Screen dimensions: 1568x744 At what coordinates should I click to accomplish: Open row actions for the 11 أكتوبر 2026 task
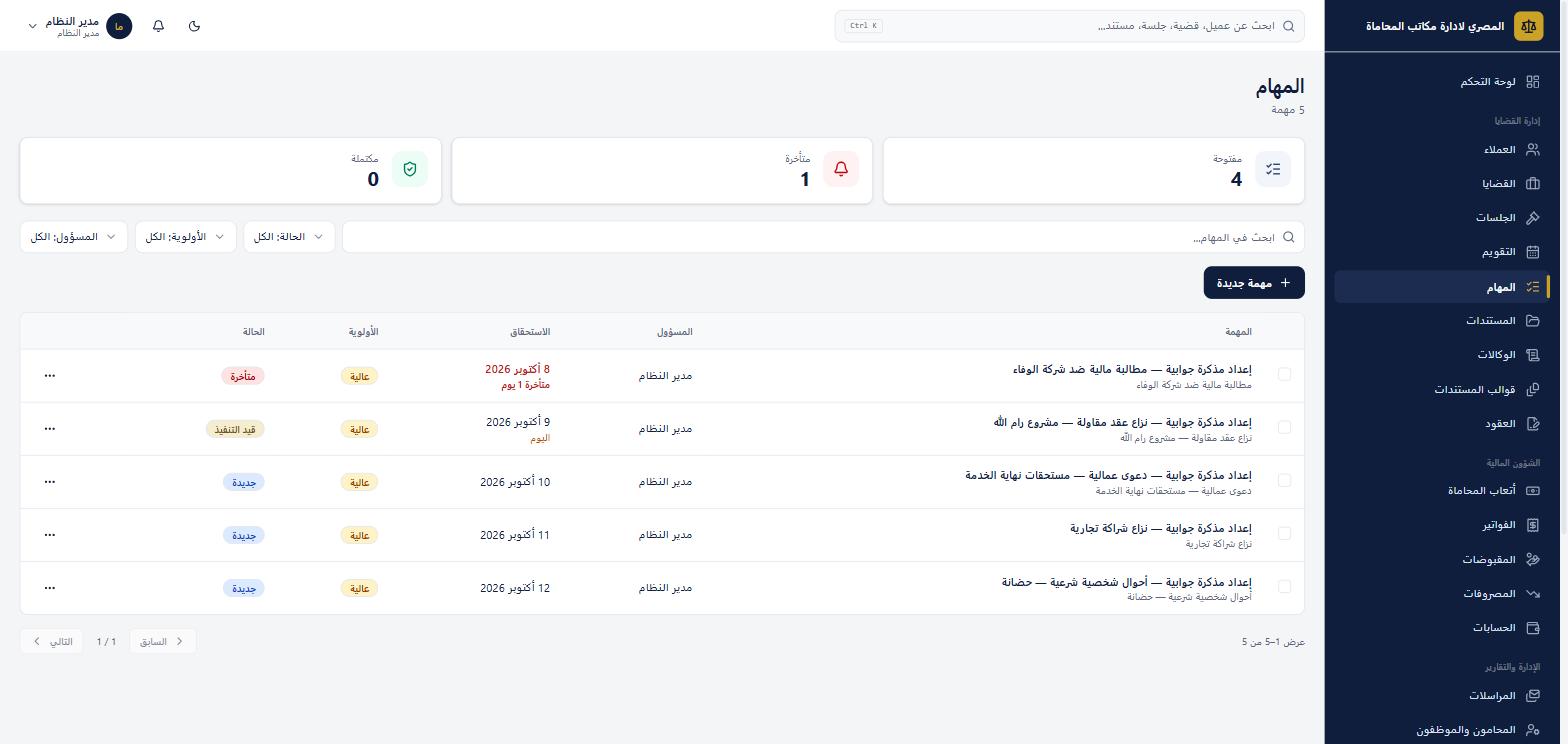coord(50,535)
